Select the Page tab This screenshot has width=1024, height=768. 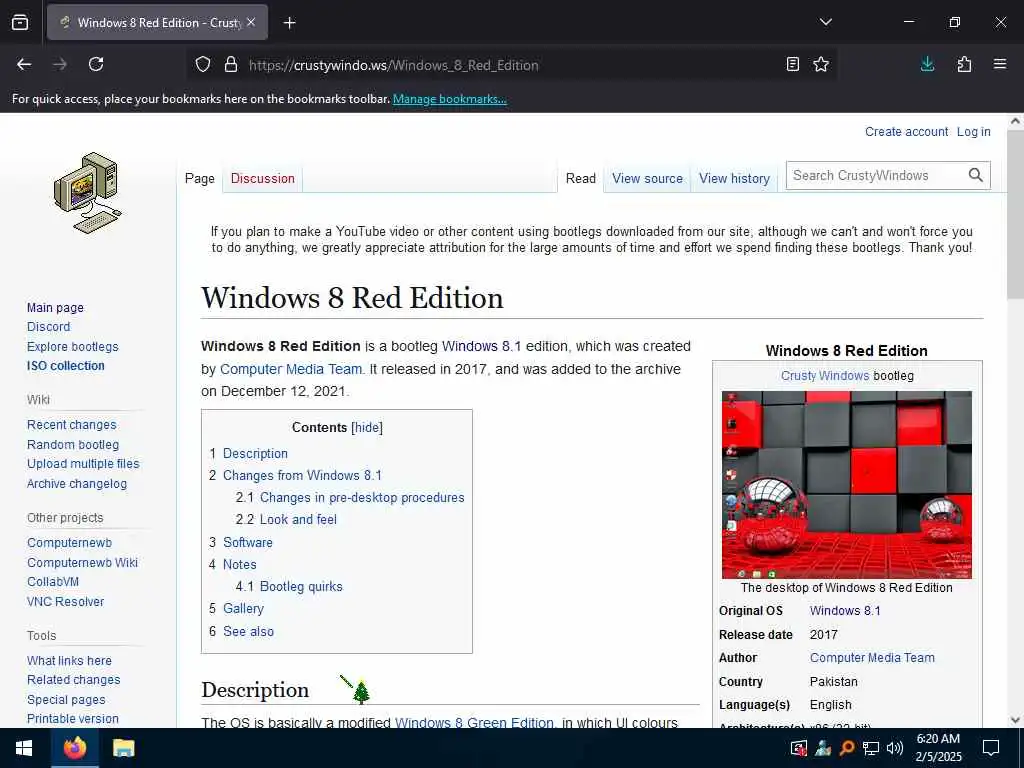pyautogui.click(x=200, y=178)
